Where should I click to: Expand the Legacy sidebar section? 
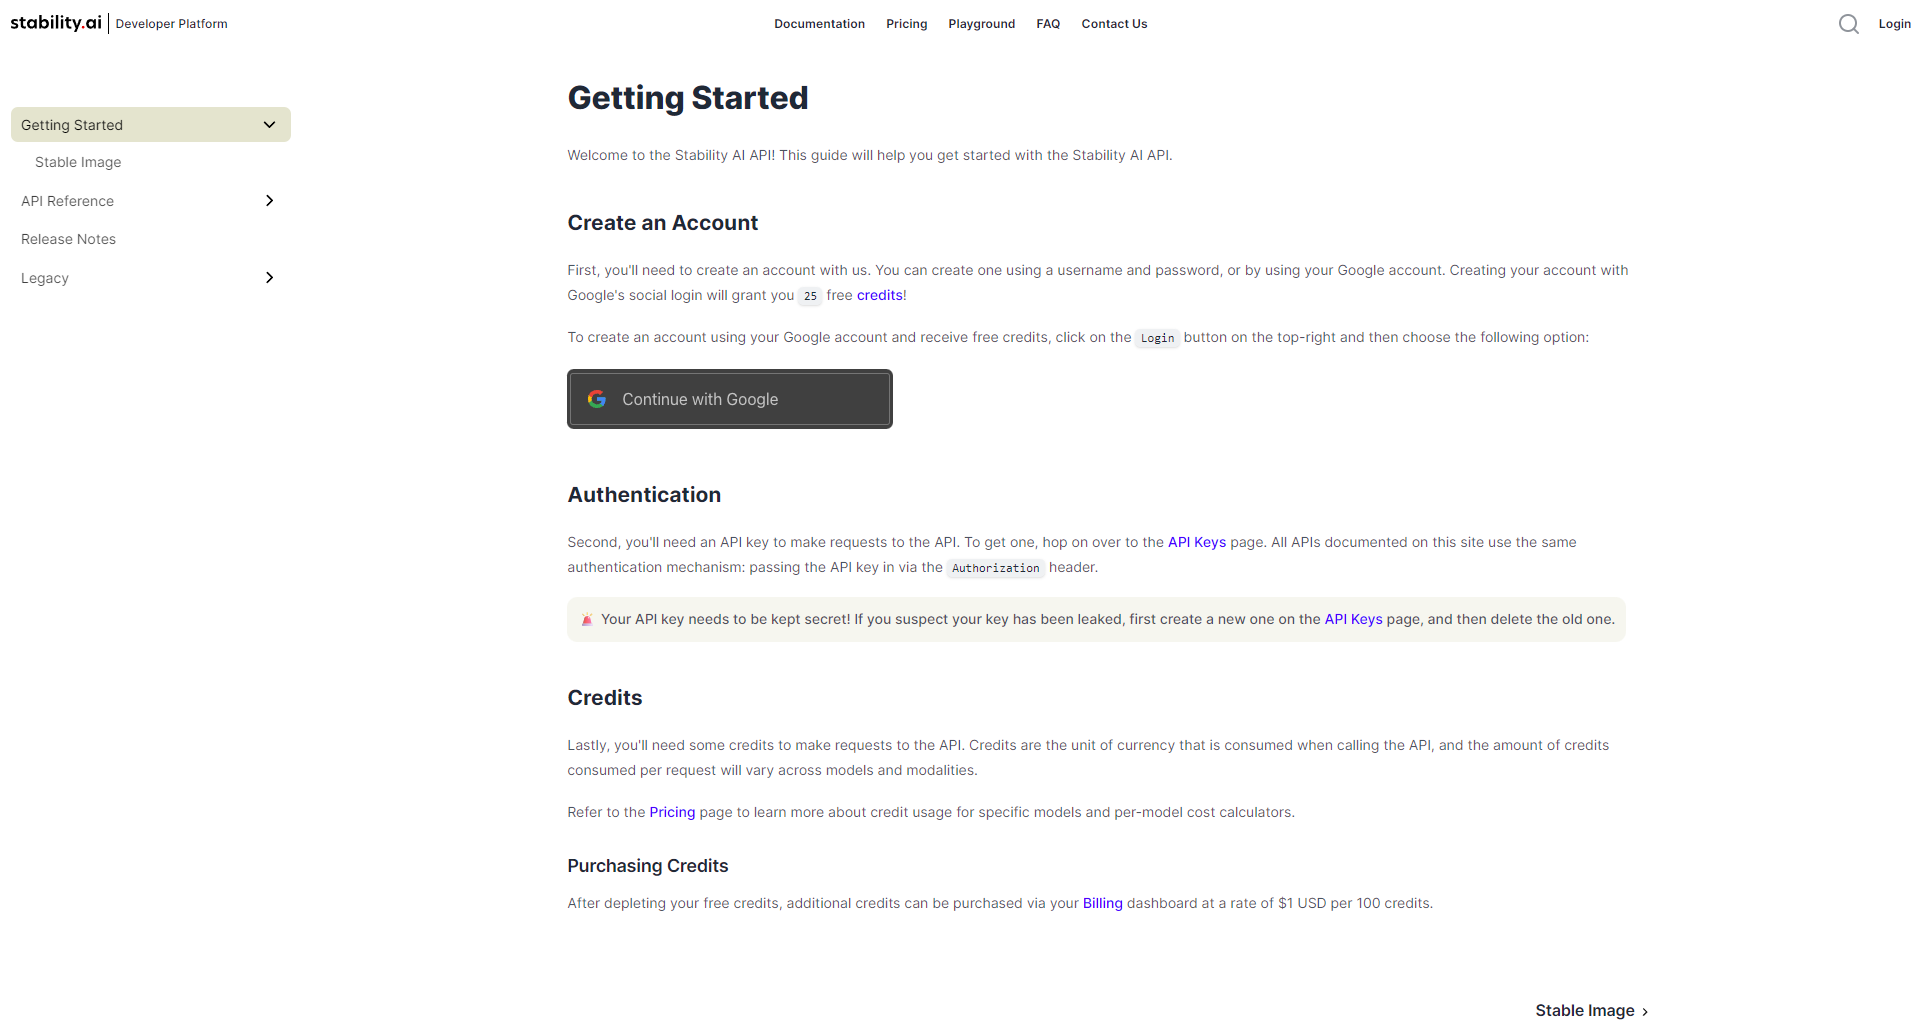[x=269, y=278]
